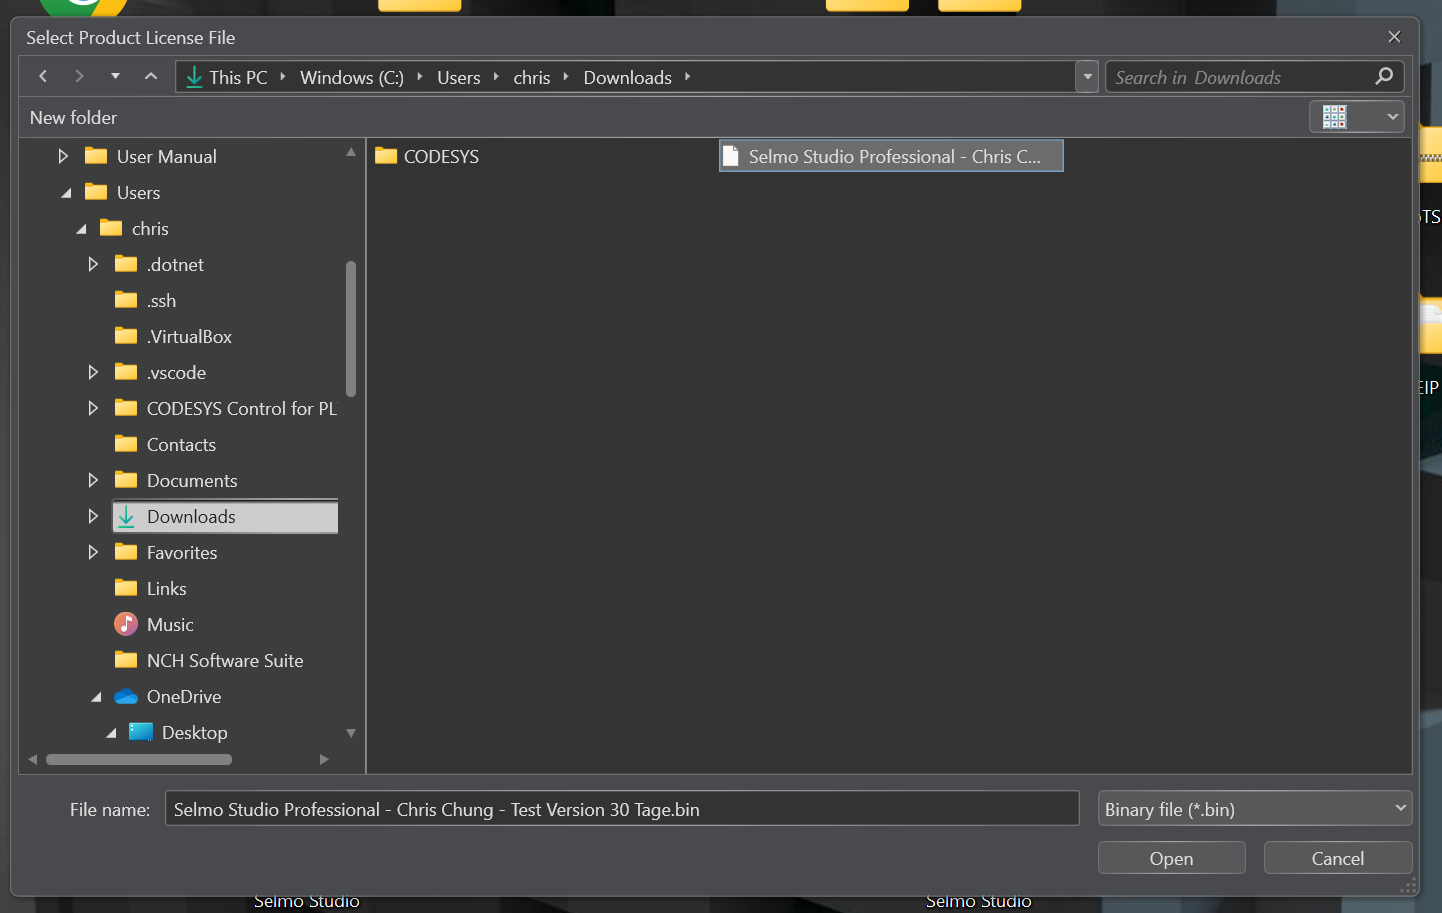Create a New folder

point(73,117)
